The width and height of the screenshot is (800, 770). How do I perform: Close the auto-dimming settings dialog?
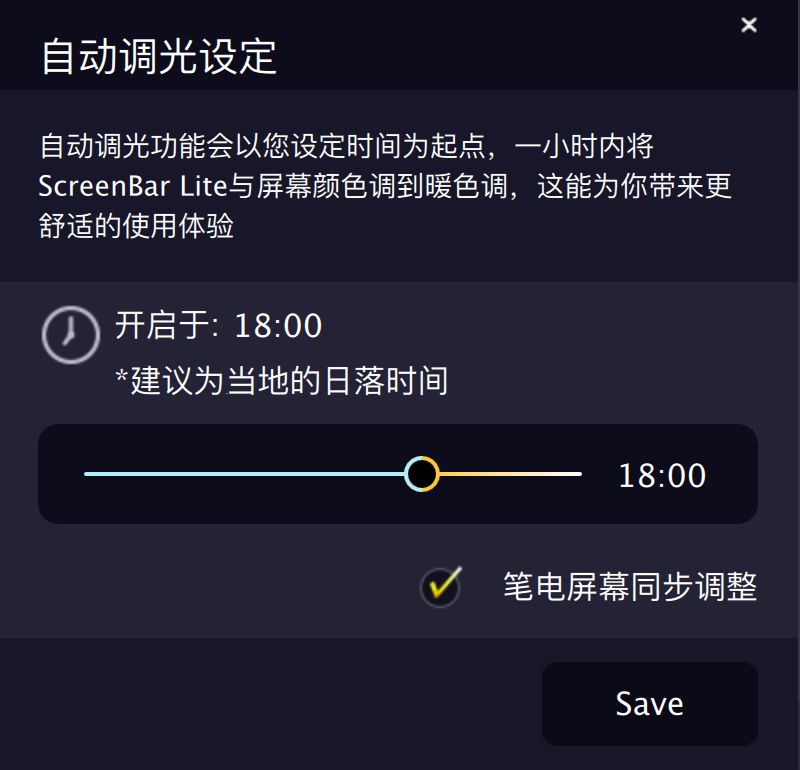click(749, 25)
